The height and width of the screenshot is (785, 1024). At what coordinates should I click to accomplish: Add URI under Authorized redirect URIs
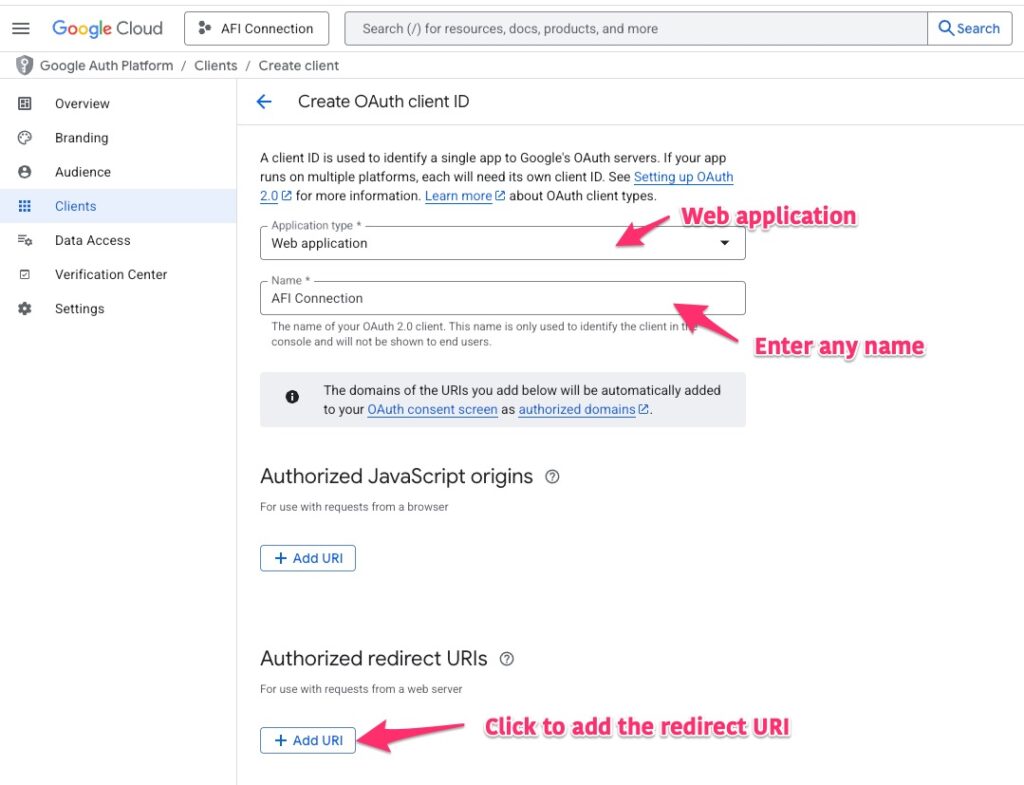[x=308, y=740]
